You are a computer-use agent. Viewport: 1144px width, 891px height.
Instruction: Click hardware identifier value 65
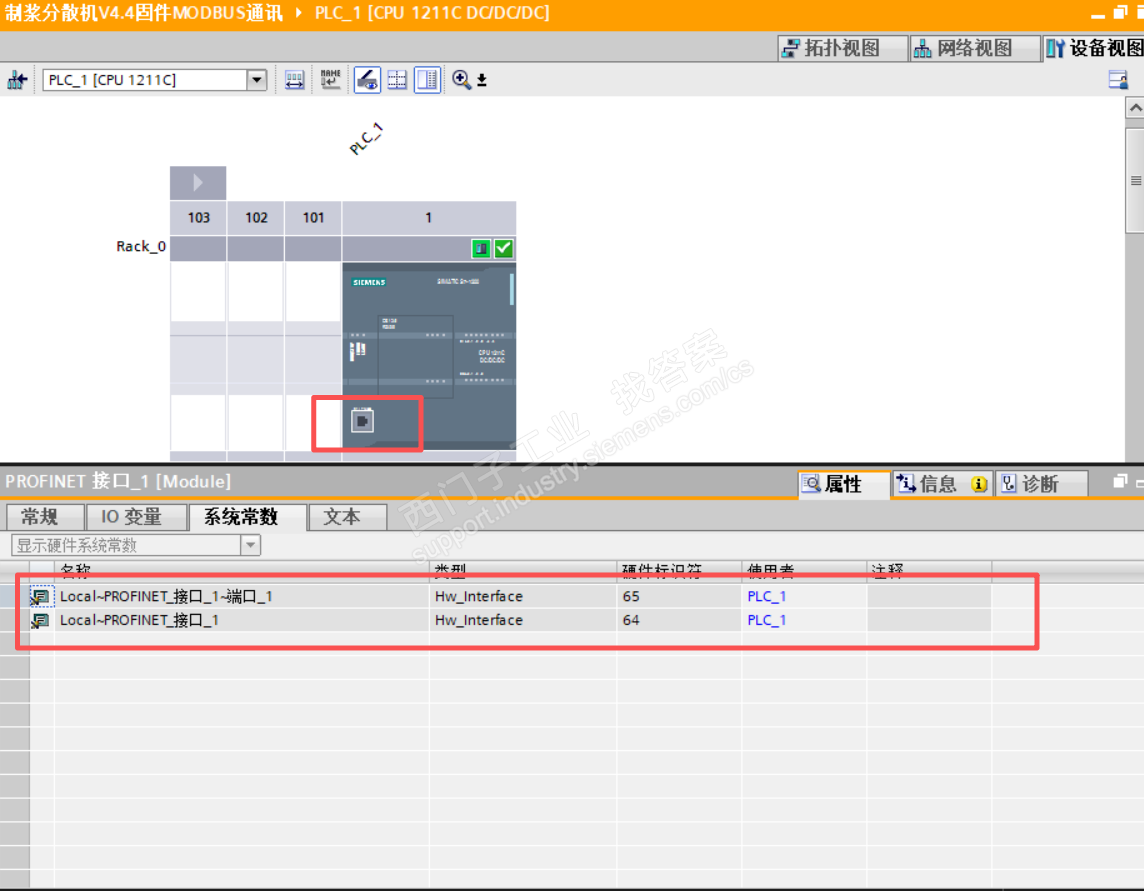631,596
